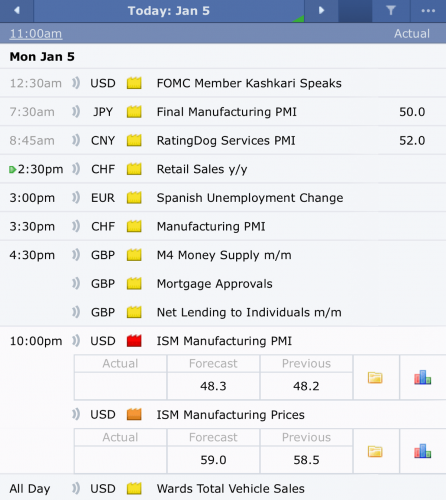Open the M4 Money Supply m/m event

click(223, 255)
